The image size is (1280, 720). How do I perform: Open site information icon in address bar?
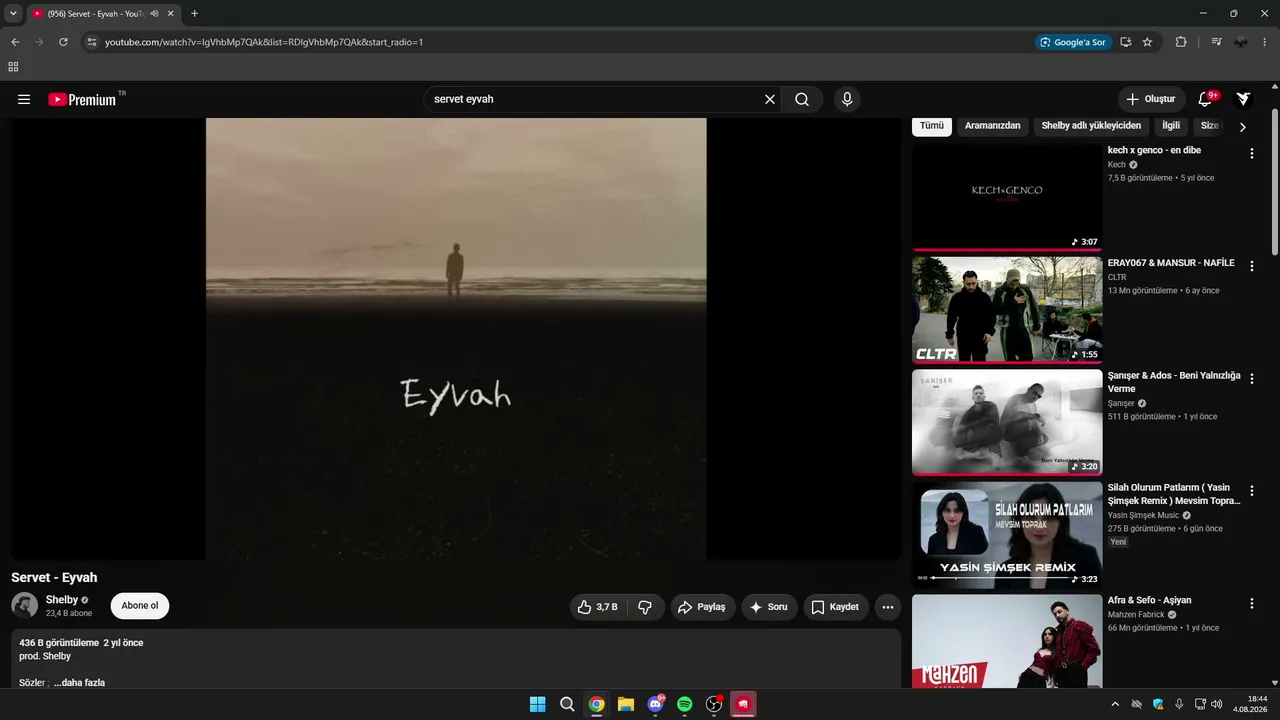click(91, 42)
